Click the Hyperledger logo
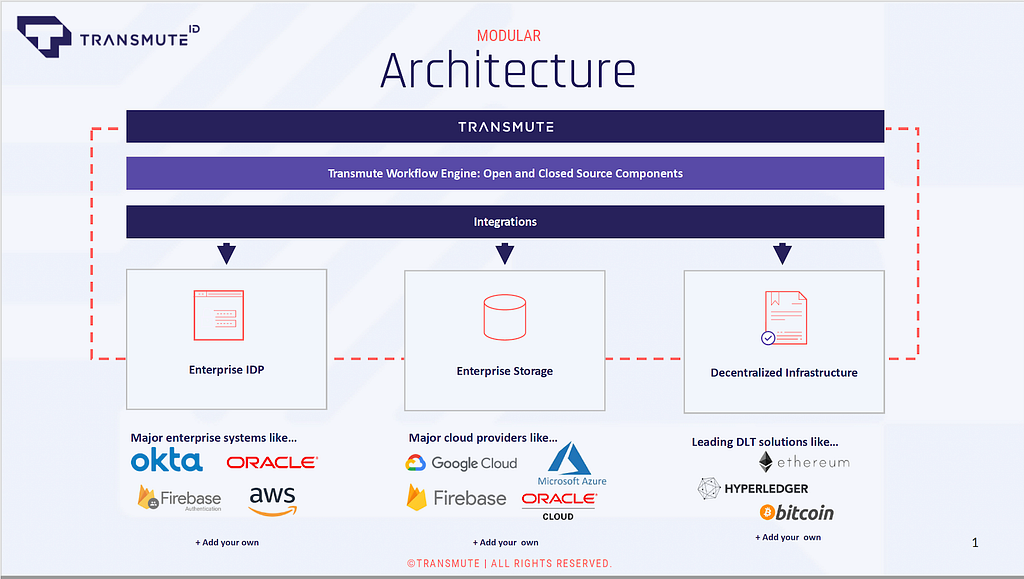The width and height of the screenshot is (1024, 579). tap(753, 488)
